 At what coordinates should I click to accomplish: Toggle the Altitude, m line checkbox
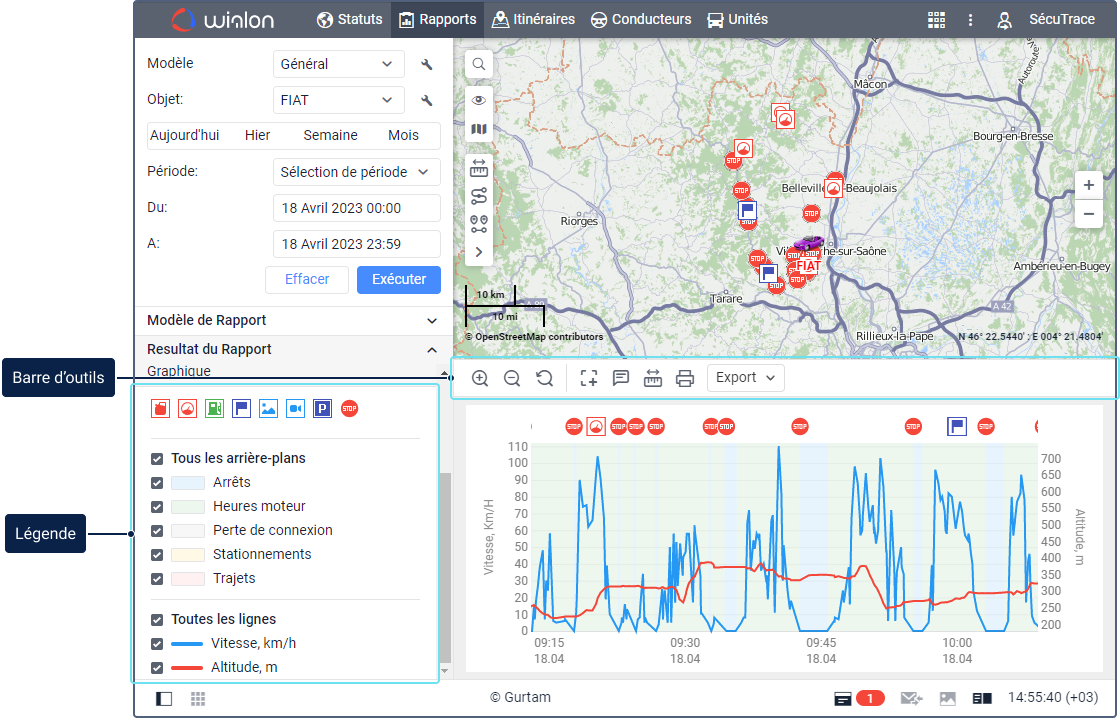click(x=157, y=668)
